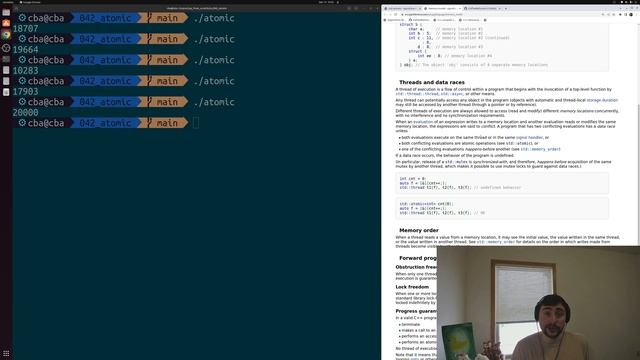Reload the cppreference page in Chrome
640x360 pixels.
point(396,14)
